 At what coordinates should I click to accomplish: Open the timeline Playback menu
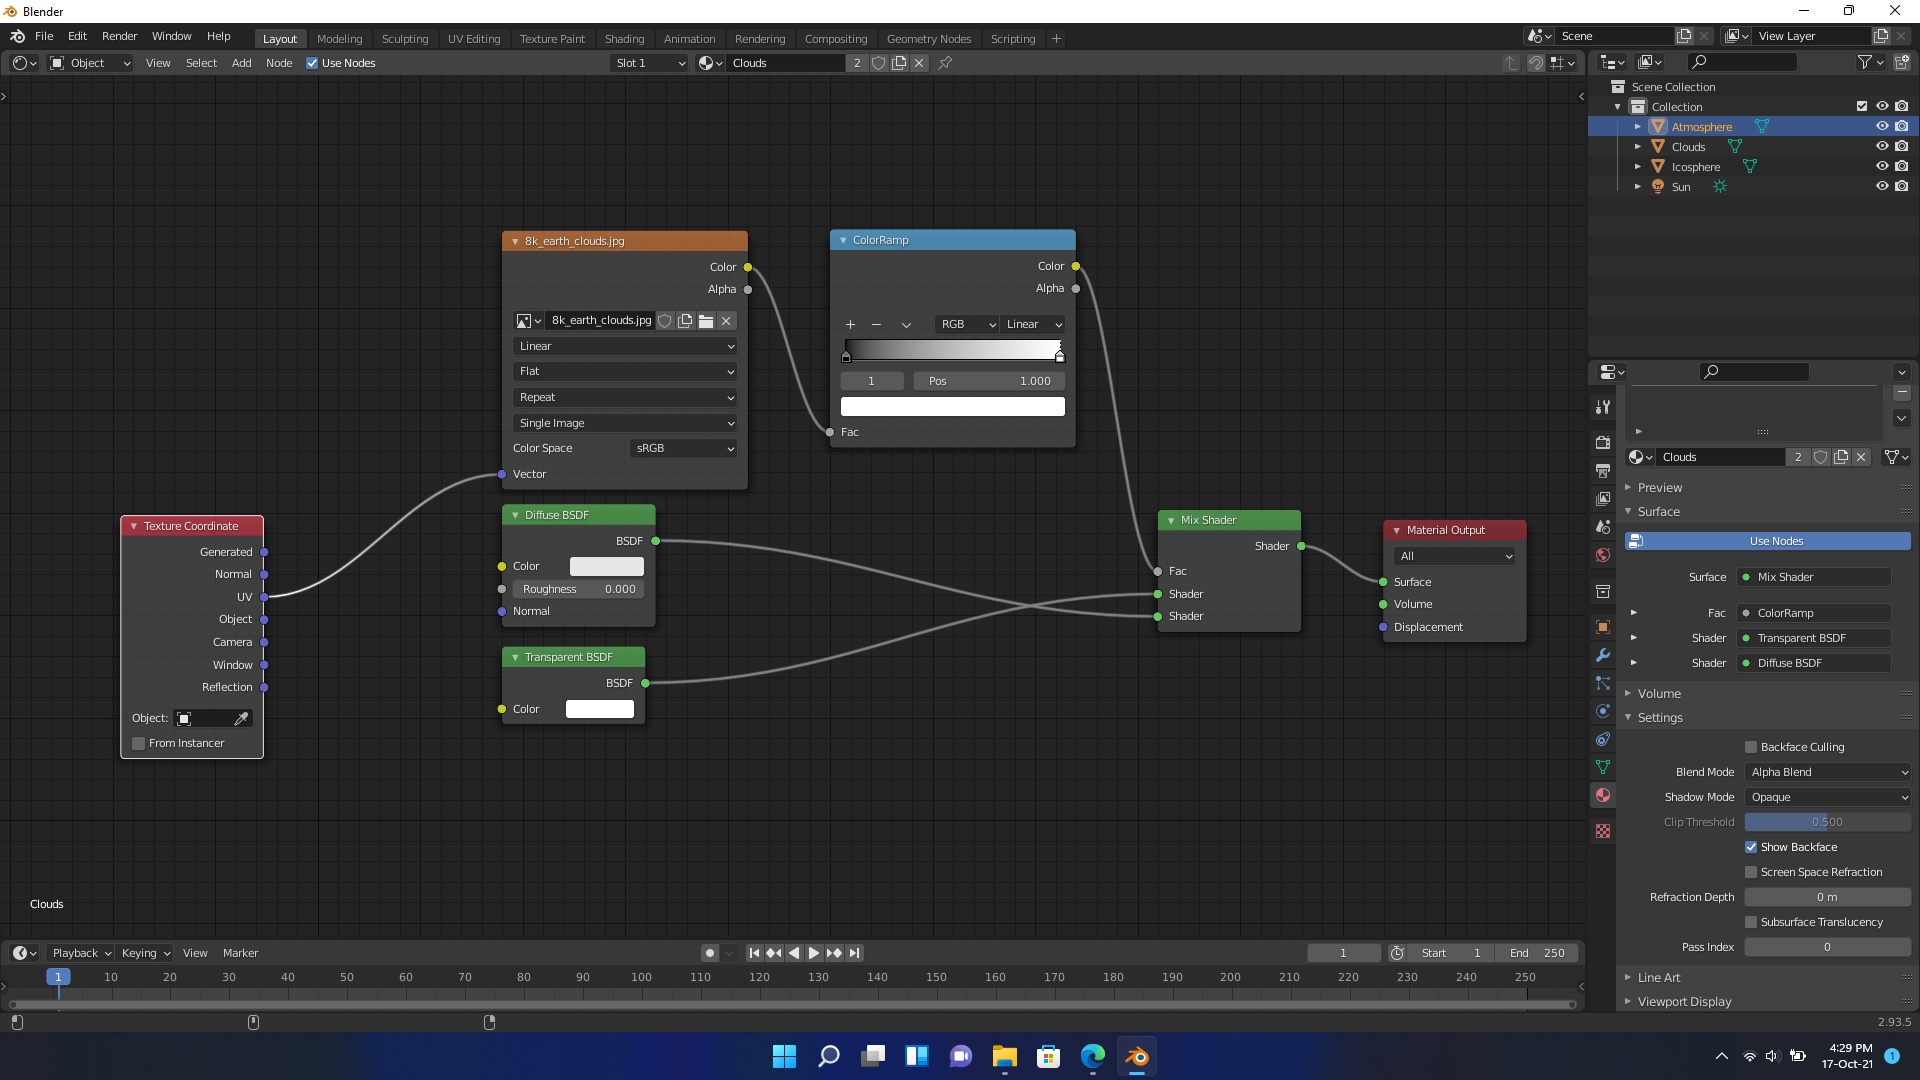click(x=80, y=953)
